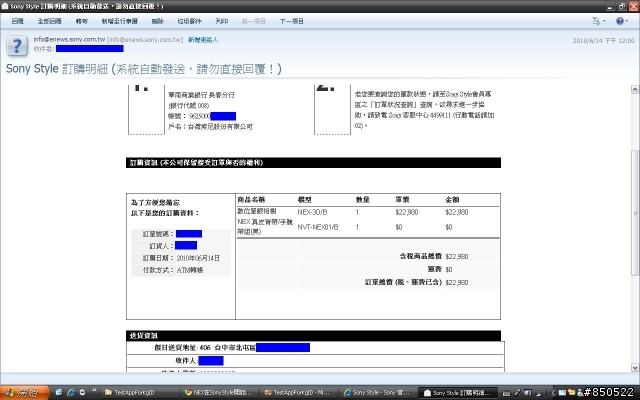Screen dimensions: 640x400
Task: Click the ATM轉帳 payment method text
Action: [x=190, y=270]
